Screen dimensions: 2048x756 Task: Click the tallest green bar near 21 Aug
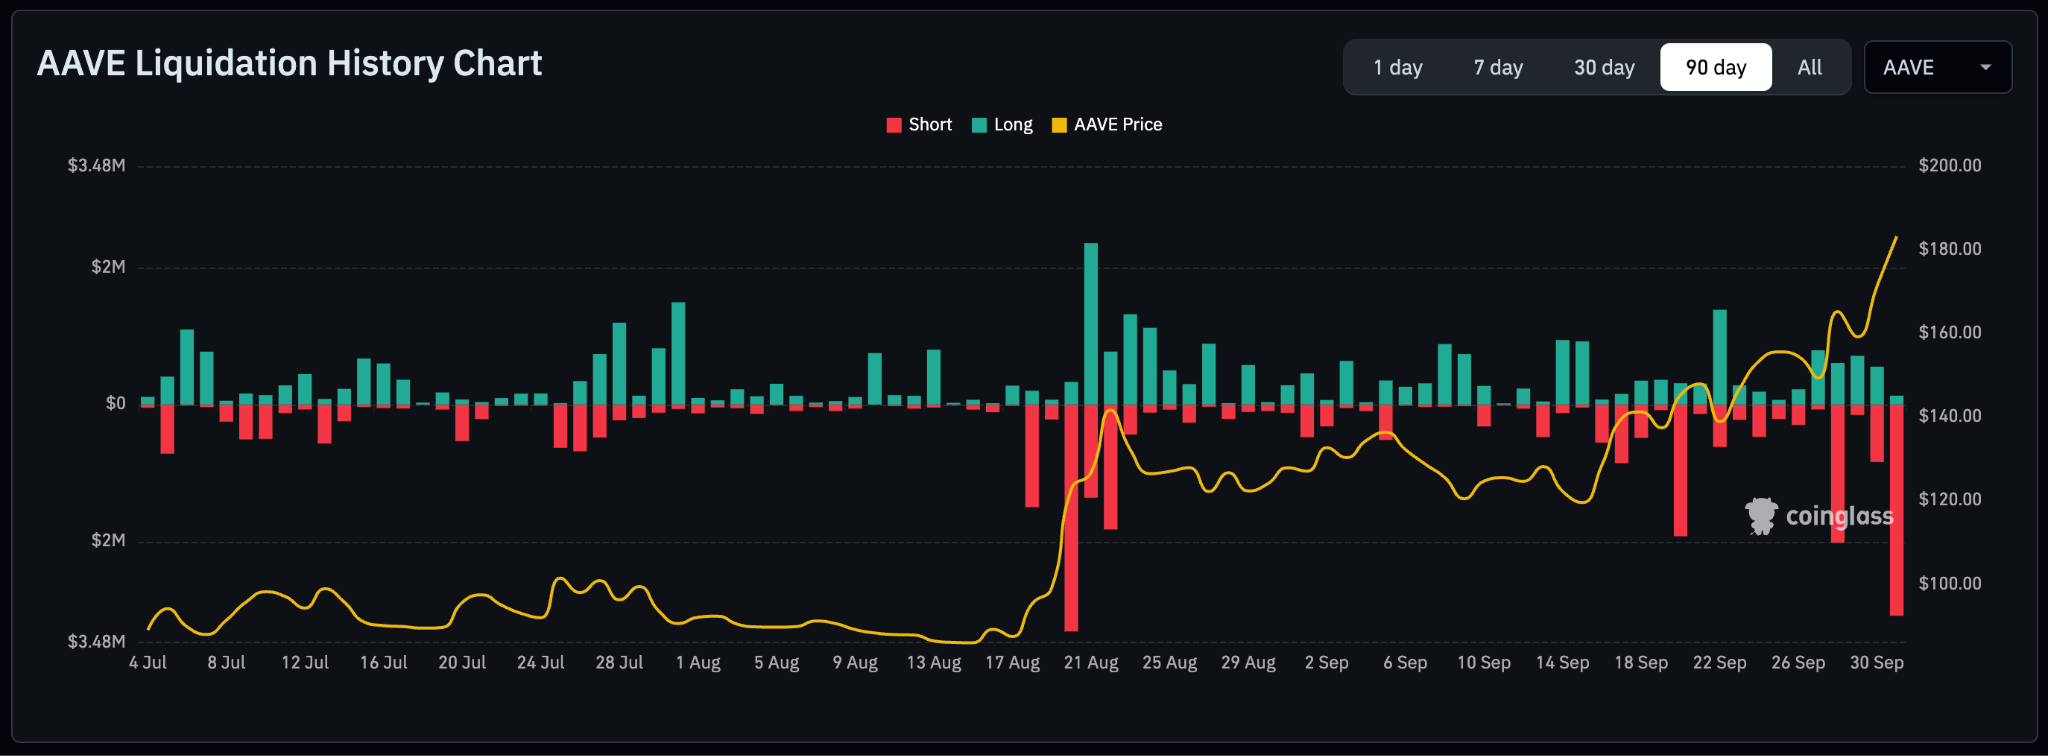coord(1091,324)
